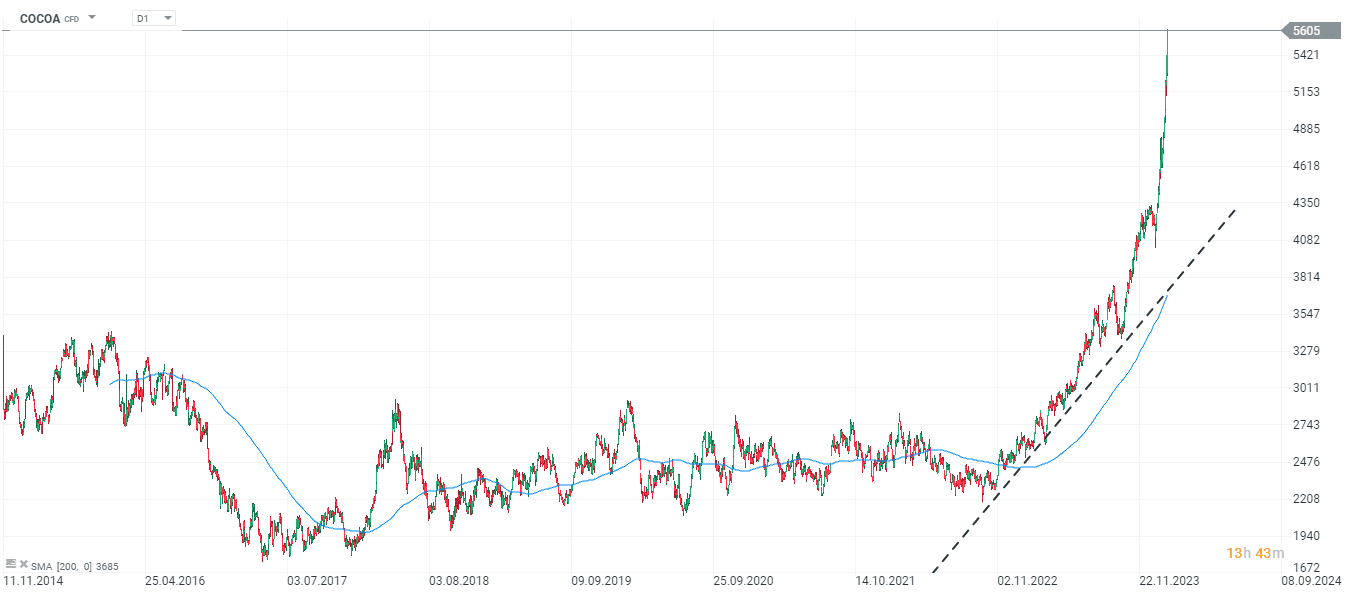
Task: Click the 11.11.2014 date on time axis
Action: [31, 580]
